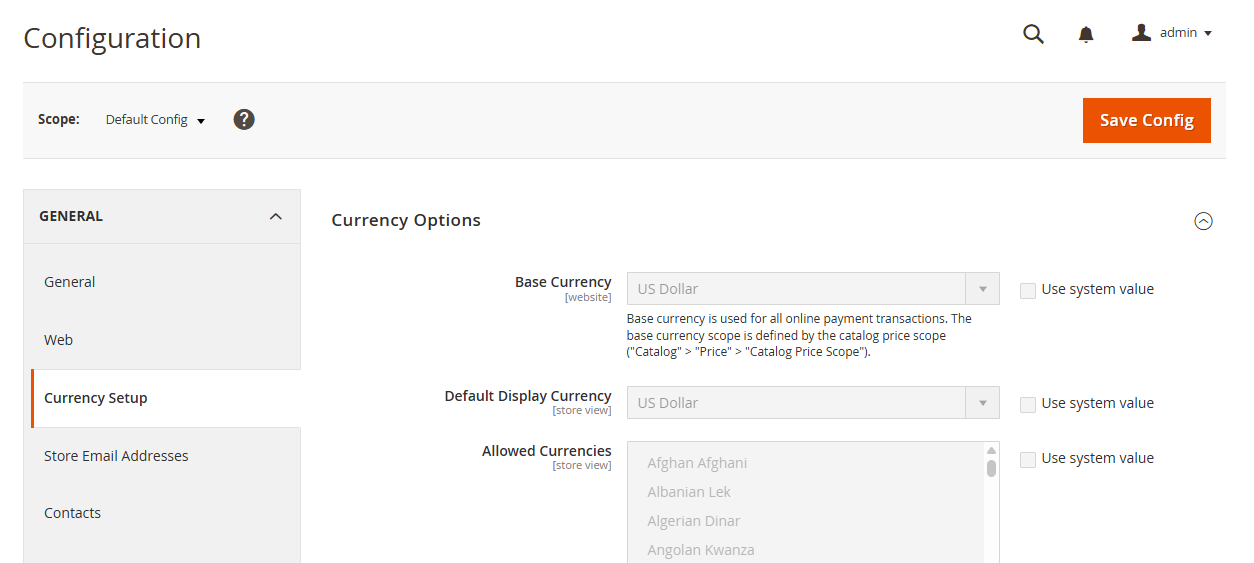1254x563 pixels.
Task: Collapse the GENERAL sidebar chevron
Action: (x=276, y=216)
